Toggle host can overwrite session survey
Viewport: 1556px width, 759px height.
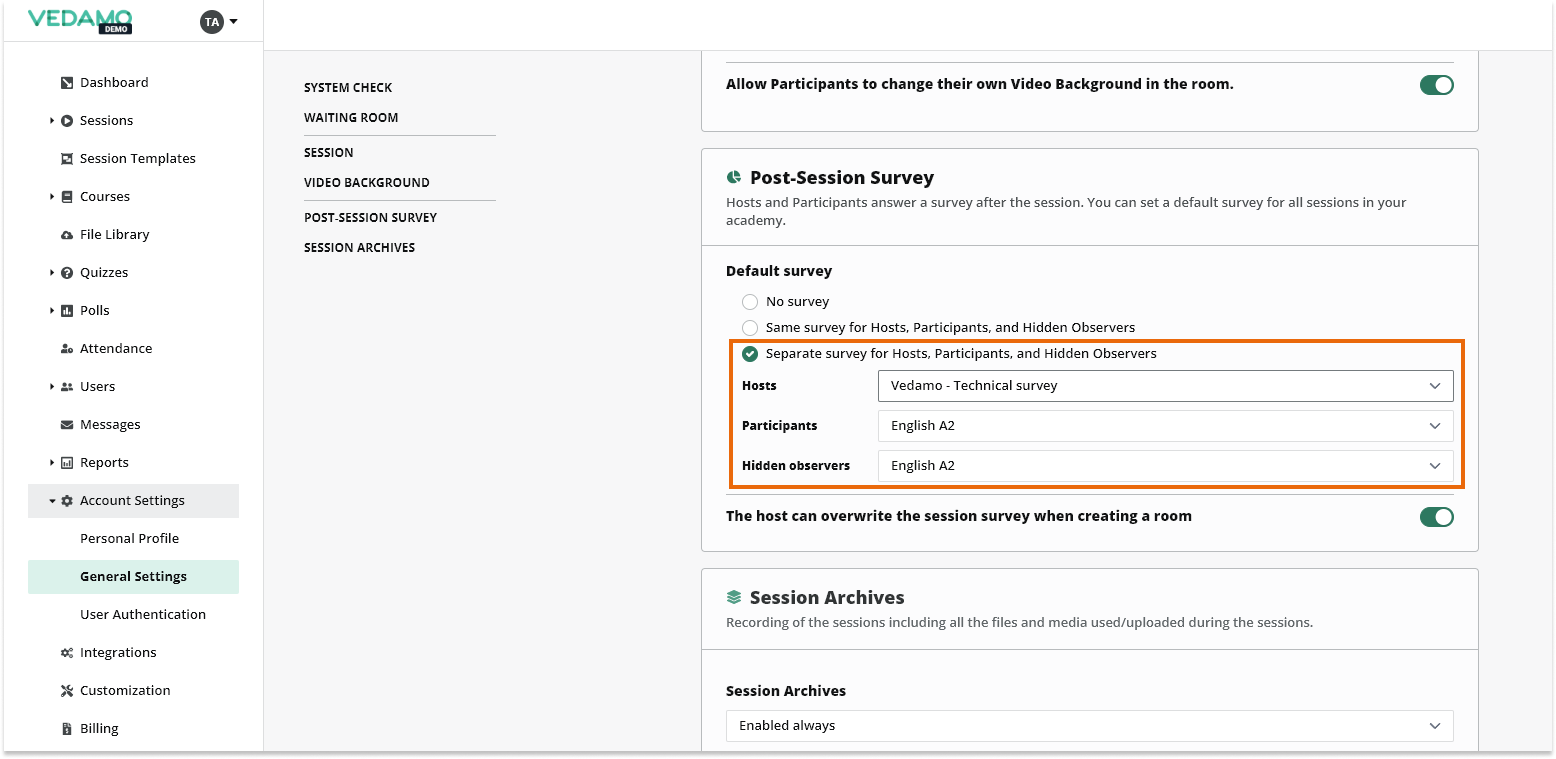1436,517
